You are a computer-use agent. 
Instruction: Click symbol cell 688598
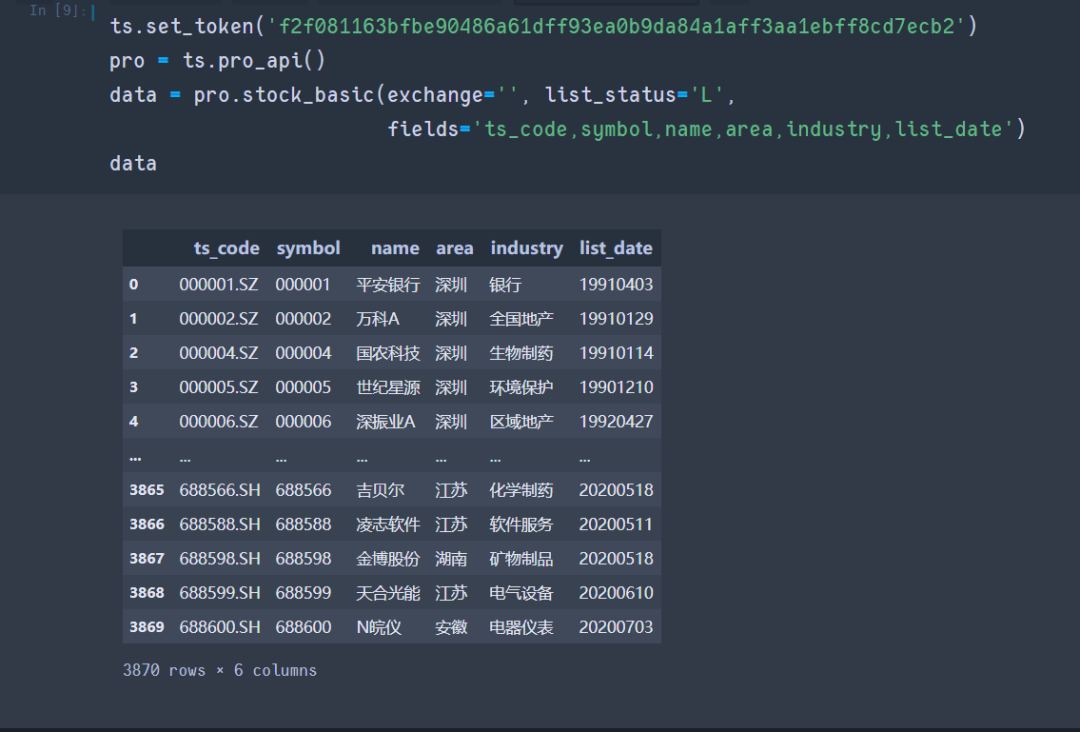(303, 558)
